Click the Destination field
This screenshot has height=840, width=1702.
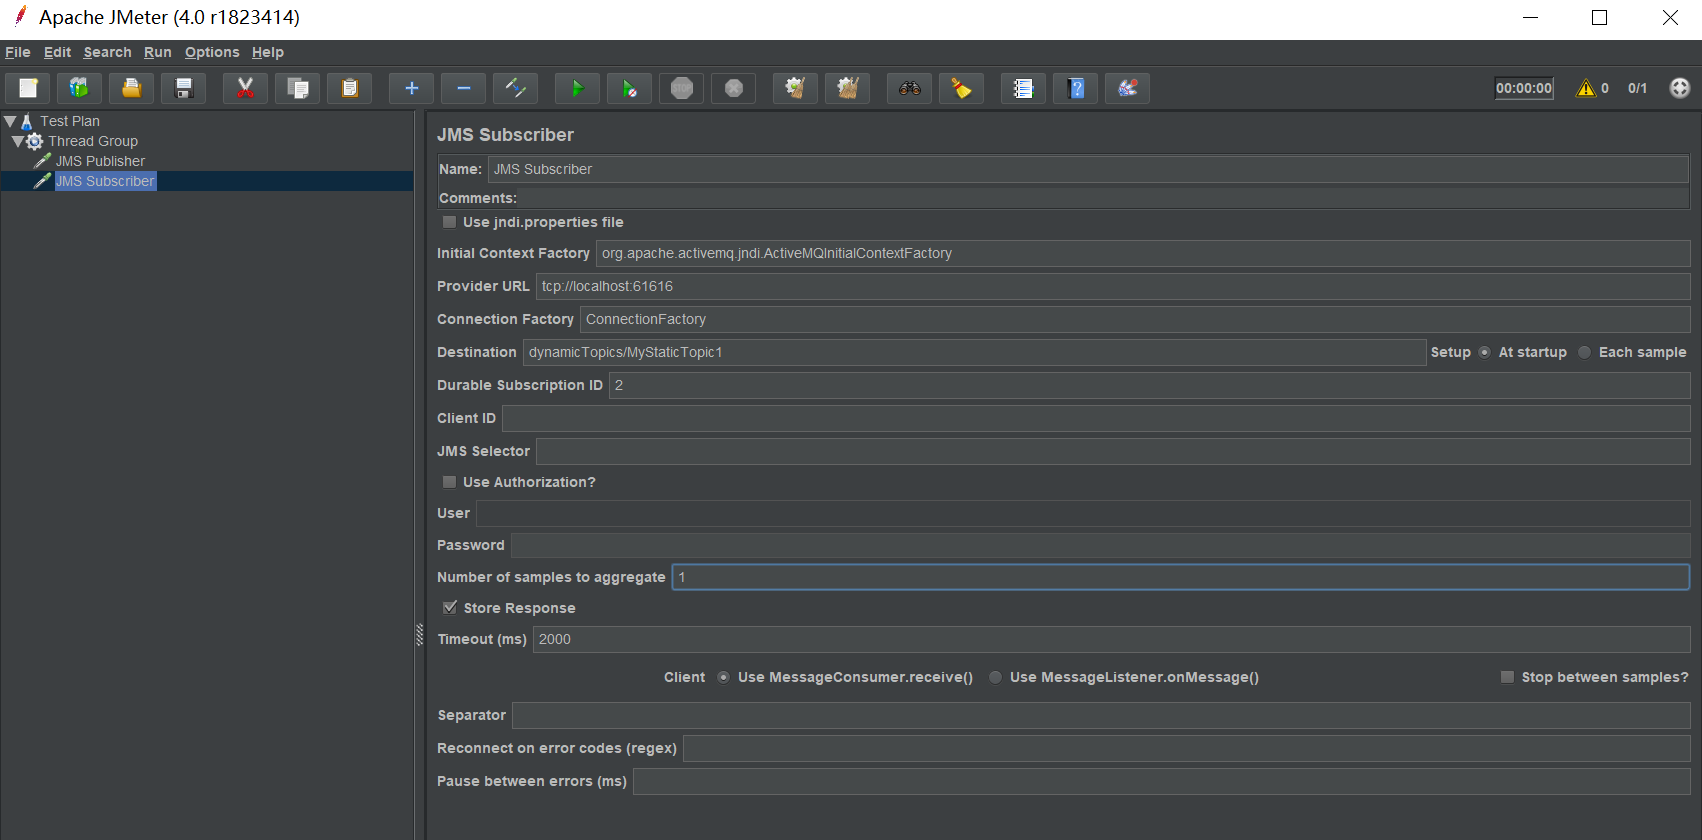pos(974,352)
